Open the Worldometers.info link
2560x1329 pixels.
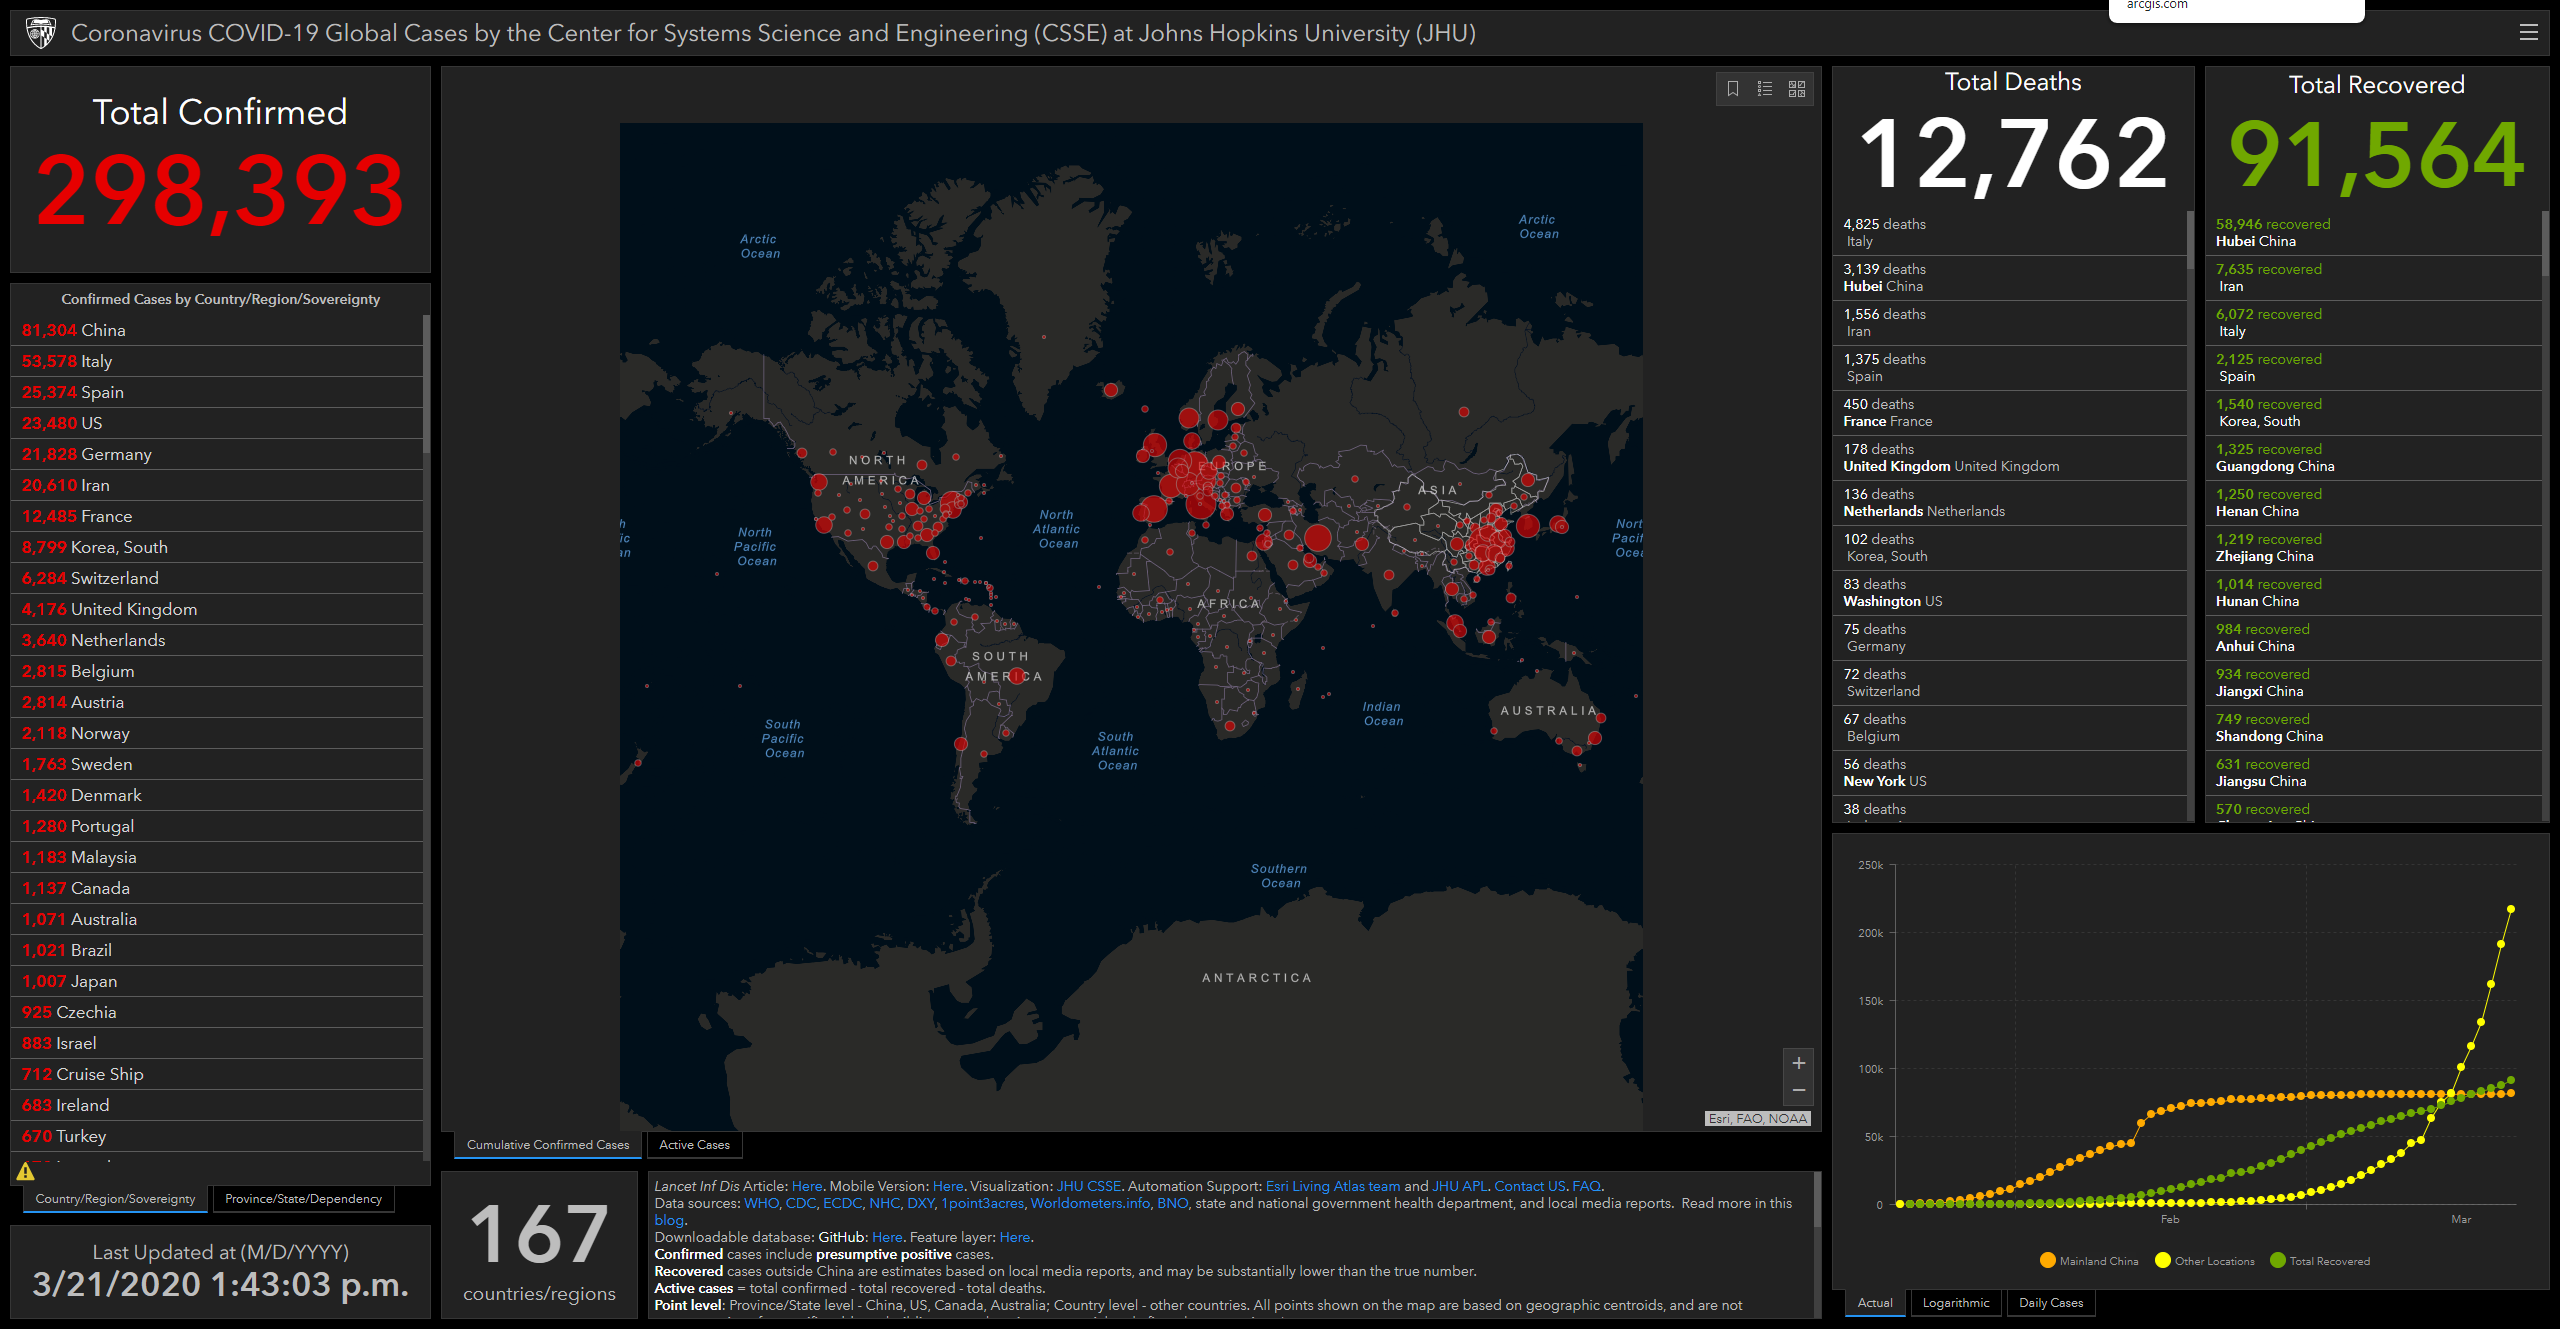point(1090,1203)
